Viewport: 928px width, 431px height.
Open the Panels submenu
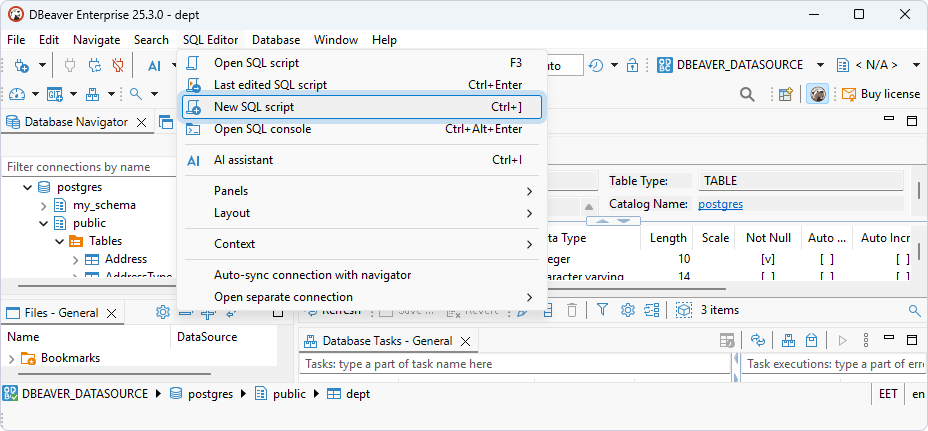(361, 191)
